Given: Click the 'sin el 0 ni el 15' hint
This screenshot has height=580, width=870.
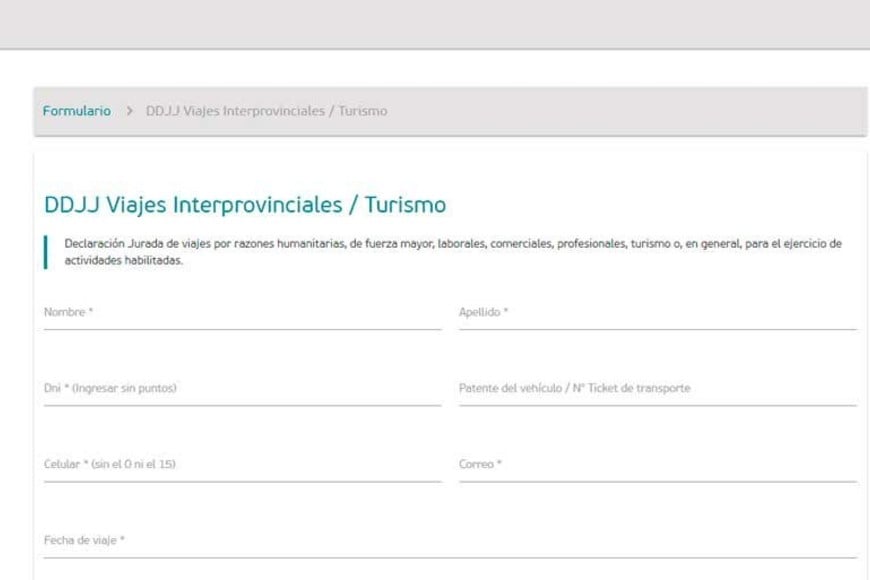Looking at the screenshot, I should [133, 464].
